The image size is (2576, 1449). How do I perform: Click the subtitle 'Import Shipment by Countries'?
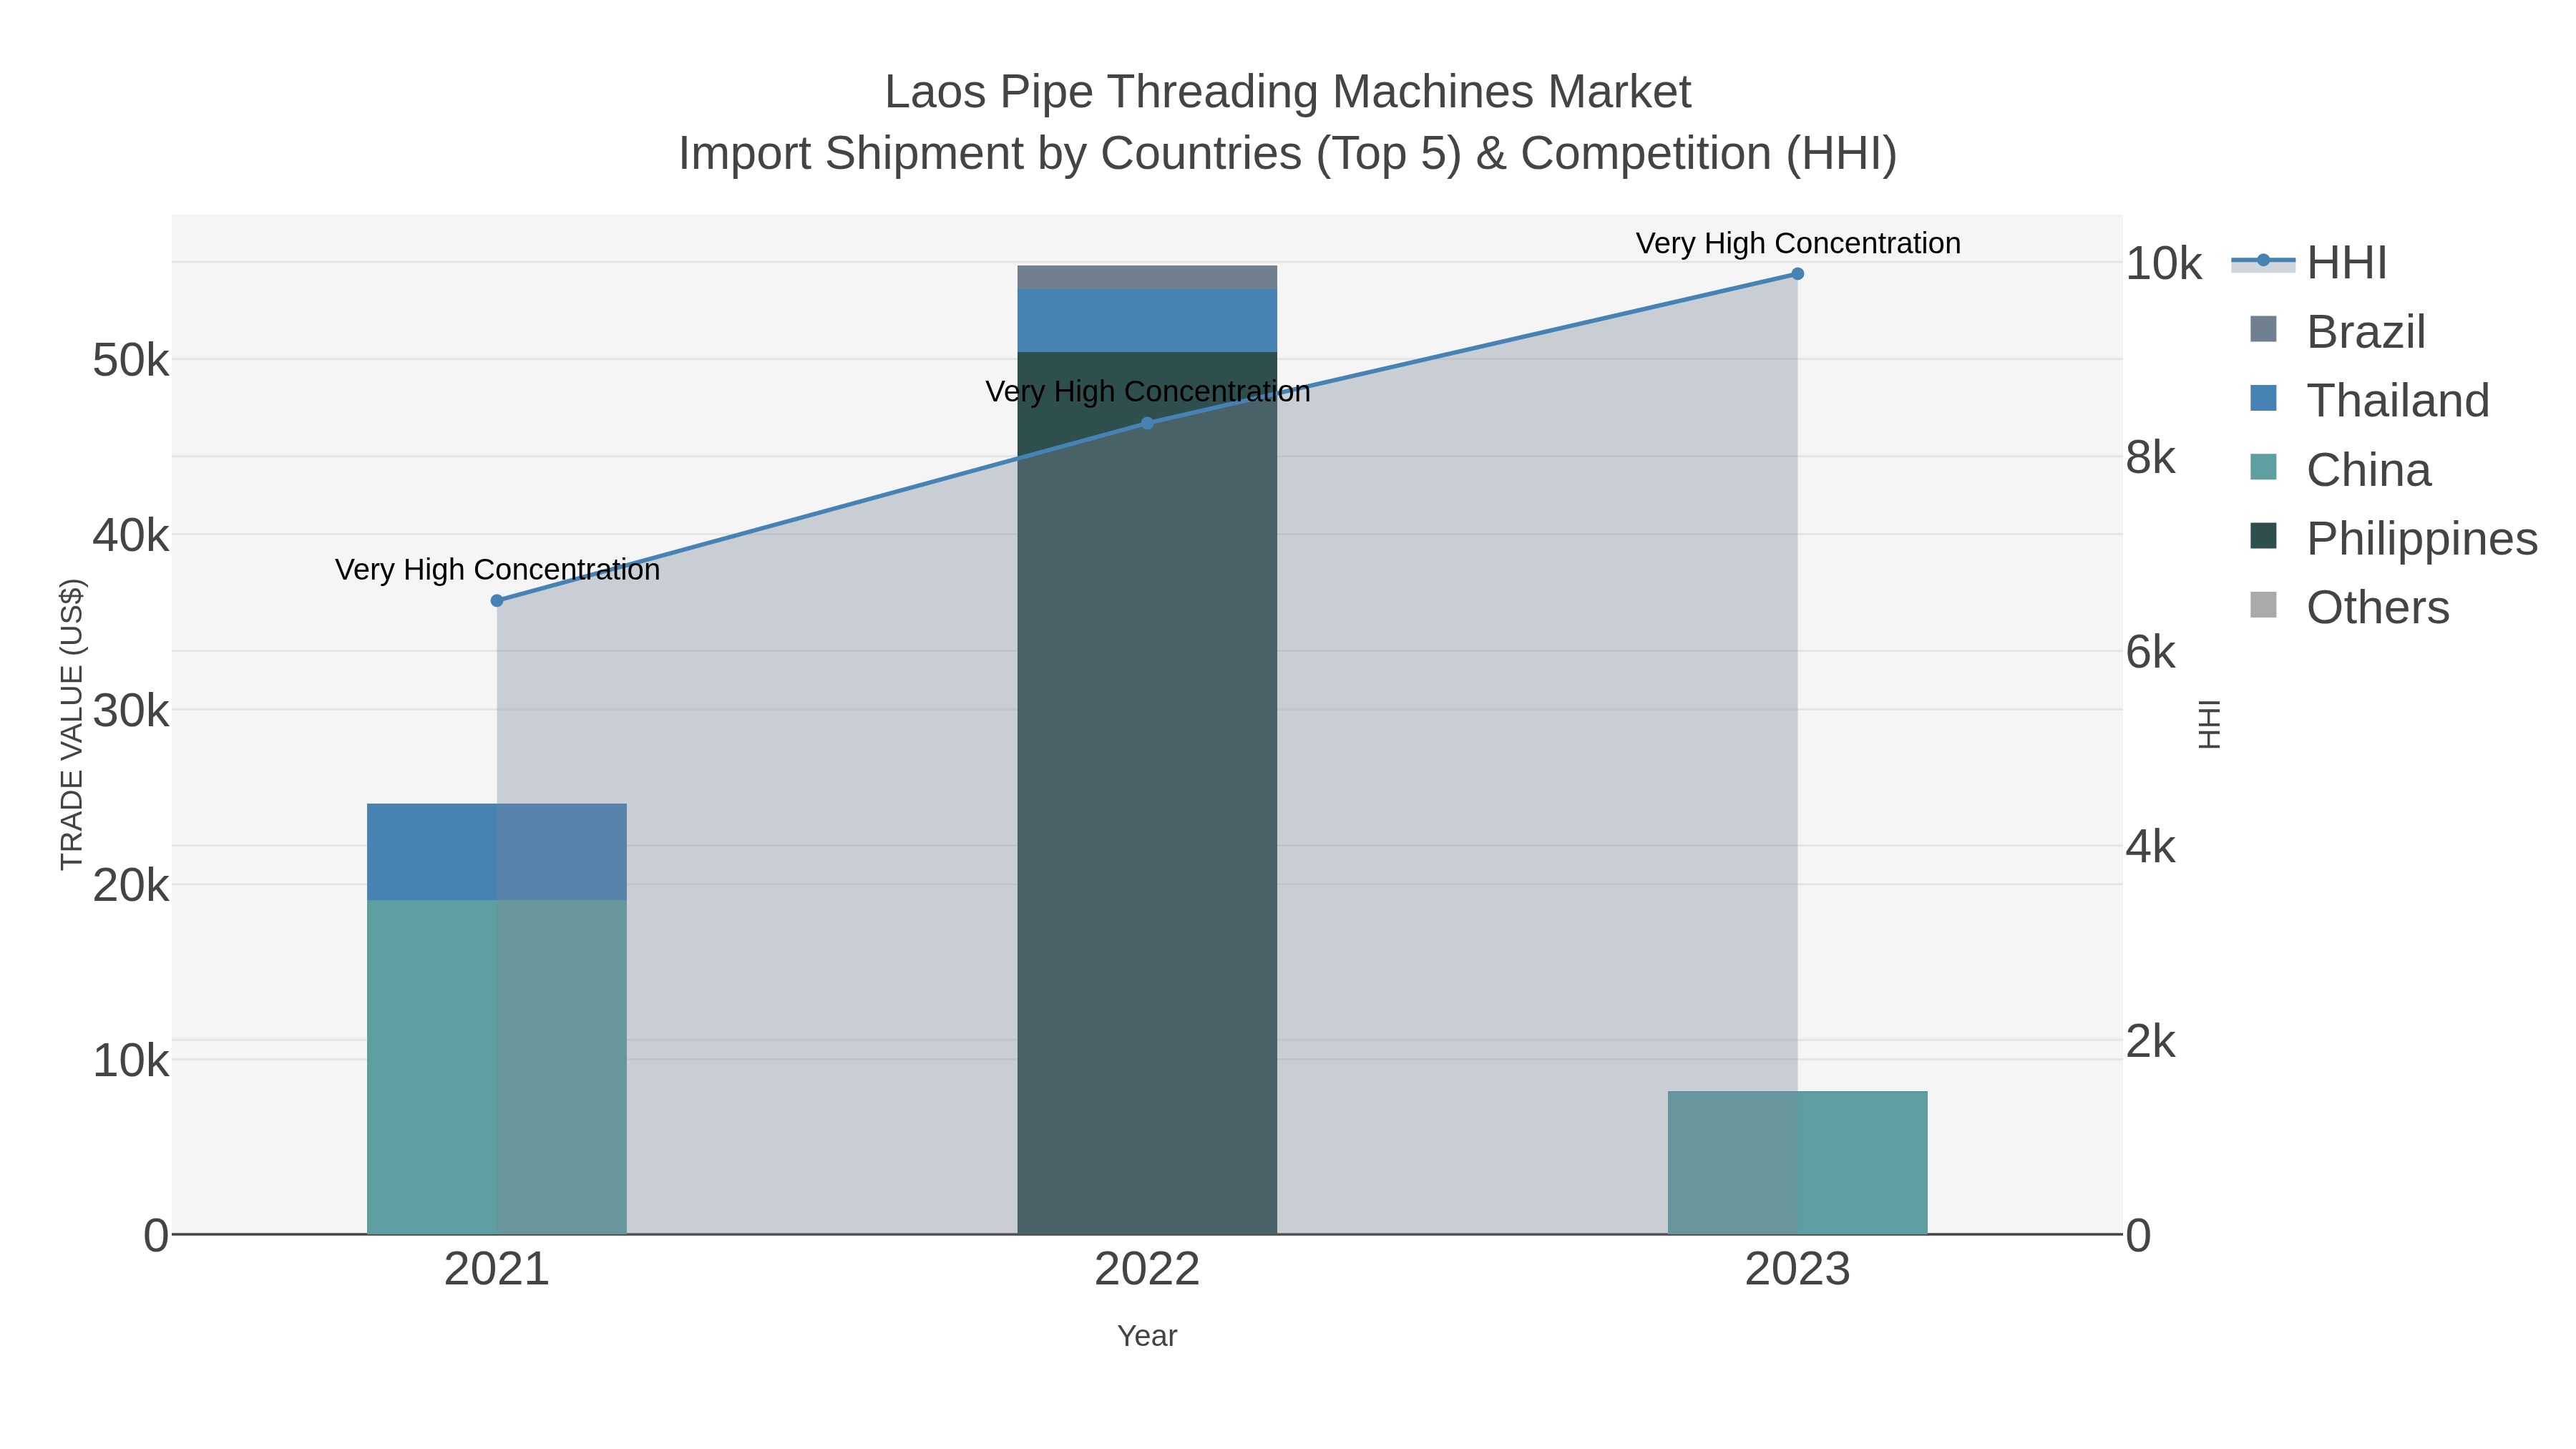click(991, 154)
